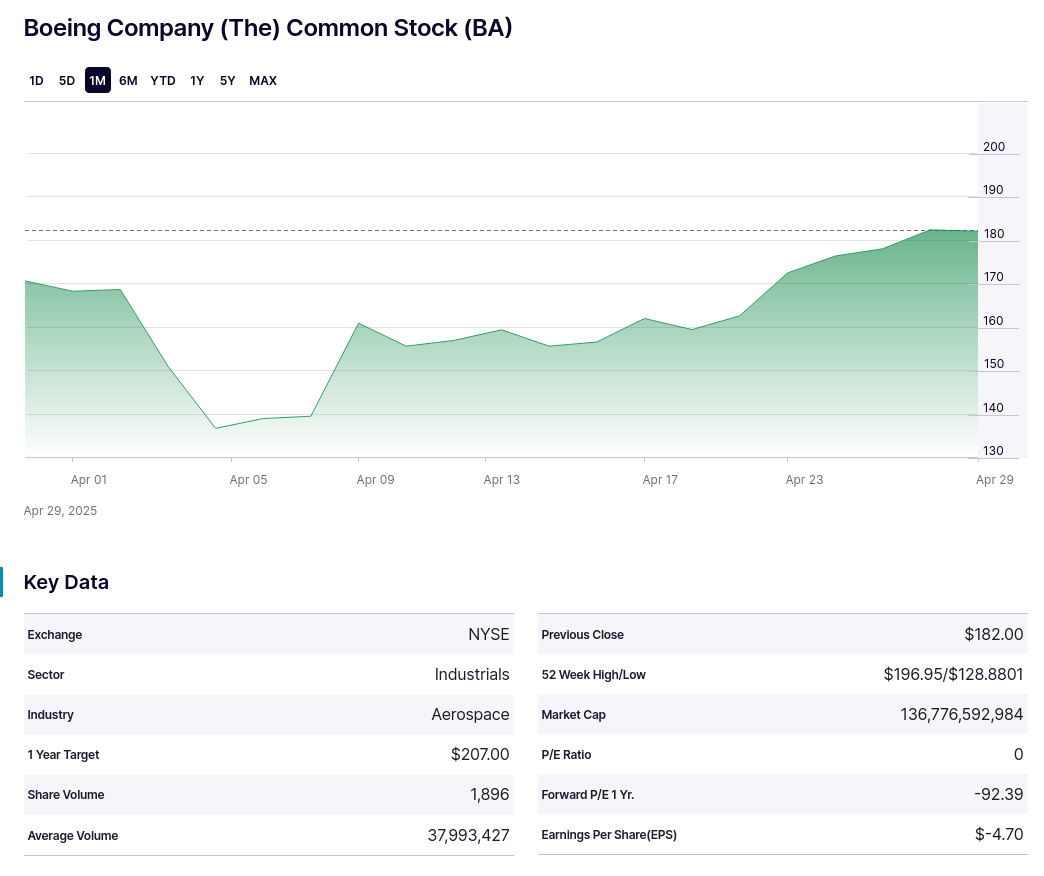The width and height of the screenshot is (1044, 876).
Task: Click the P/E Ratio value 0
Action: 1019,754
